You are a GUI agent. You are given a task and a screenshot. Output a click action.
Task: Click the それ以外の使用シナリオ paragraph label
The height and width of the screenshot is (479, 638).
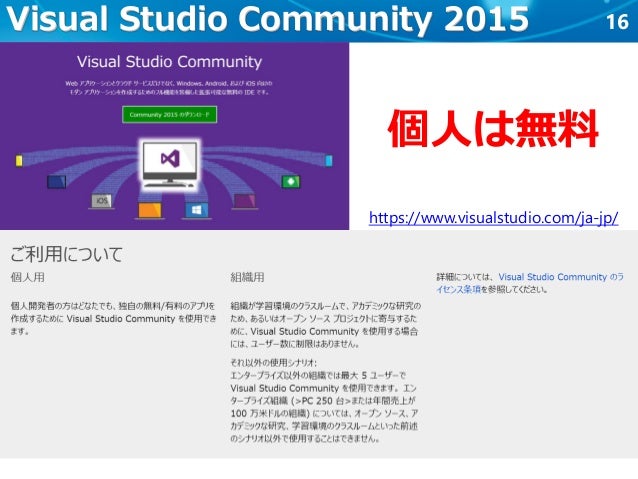click(x=273, y=363)
